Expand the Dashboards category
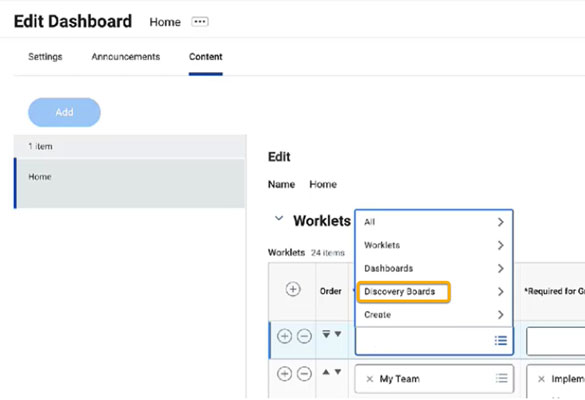Viewport: 585px width, 400px height. tap(434, 268)
